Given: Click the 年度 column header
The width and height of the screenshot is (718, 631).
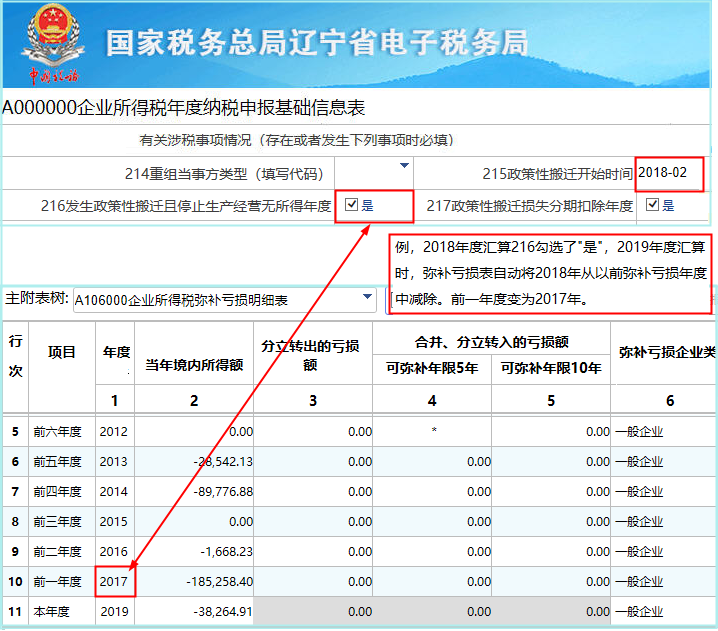Looking at the screenshot, I should click(116, 352).
